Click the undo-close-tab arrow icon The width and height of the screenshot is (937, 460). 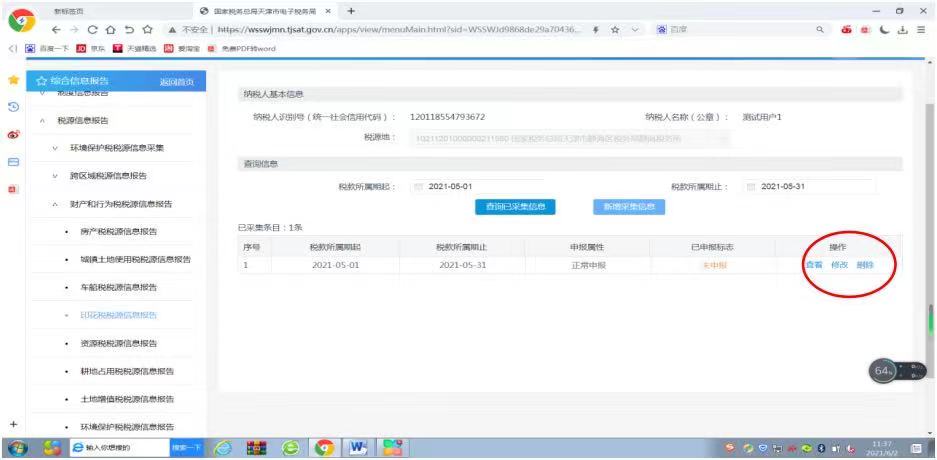(128, 30)
